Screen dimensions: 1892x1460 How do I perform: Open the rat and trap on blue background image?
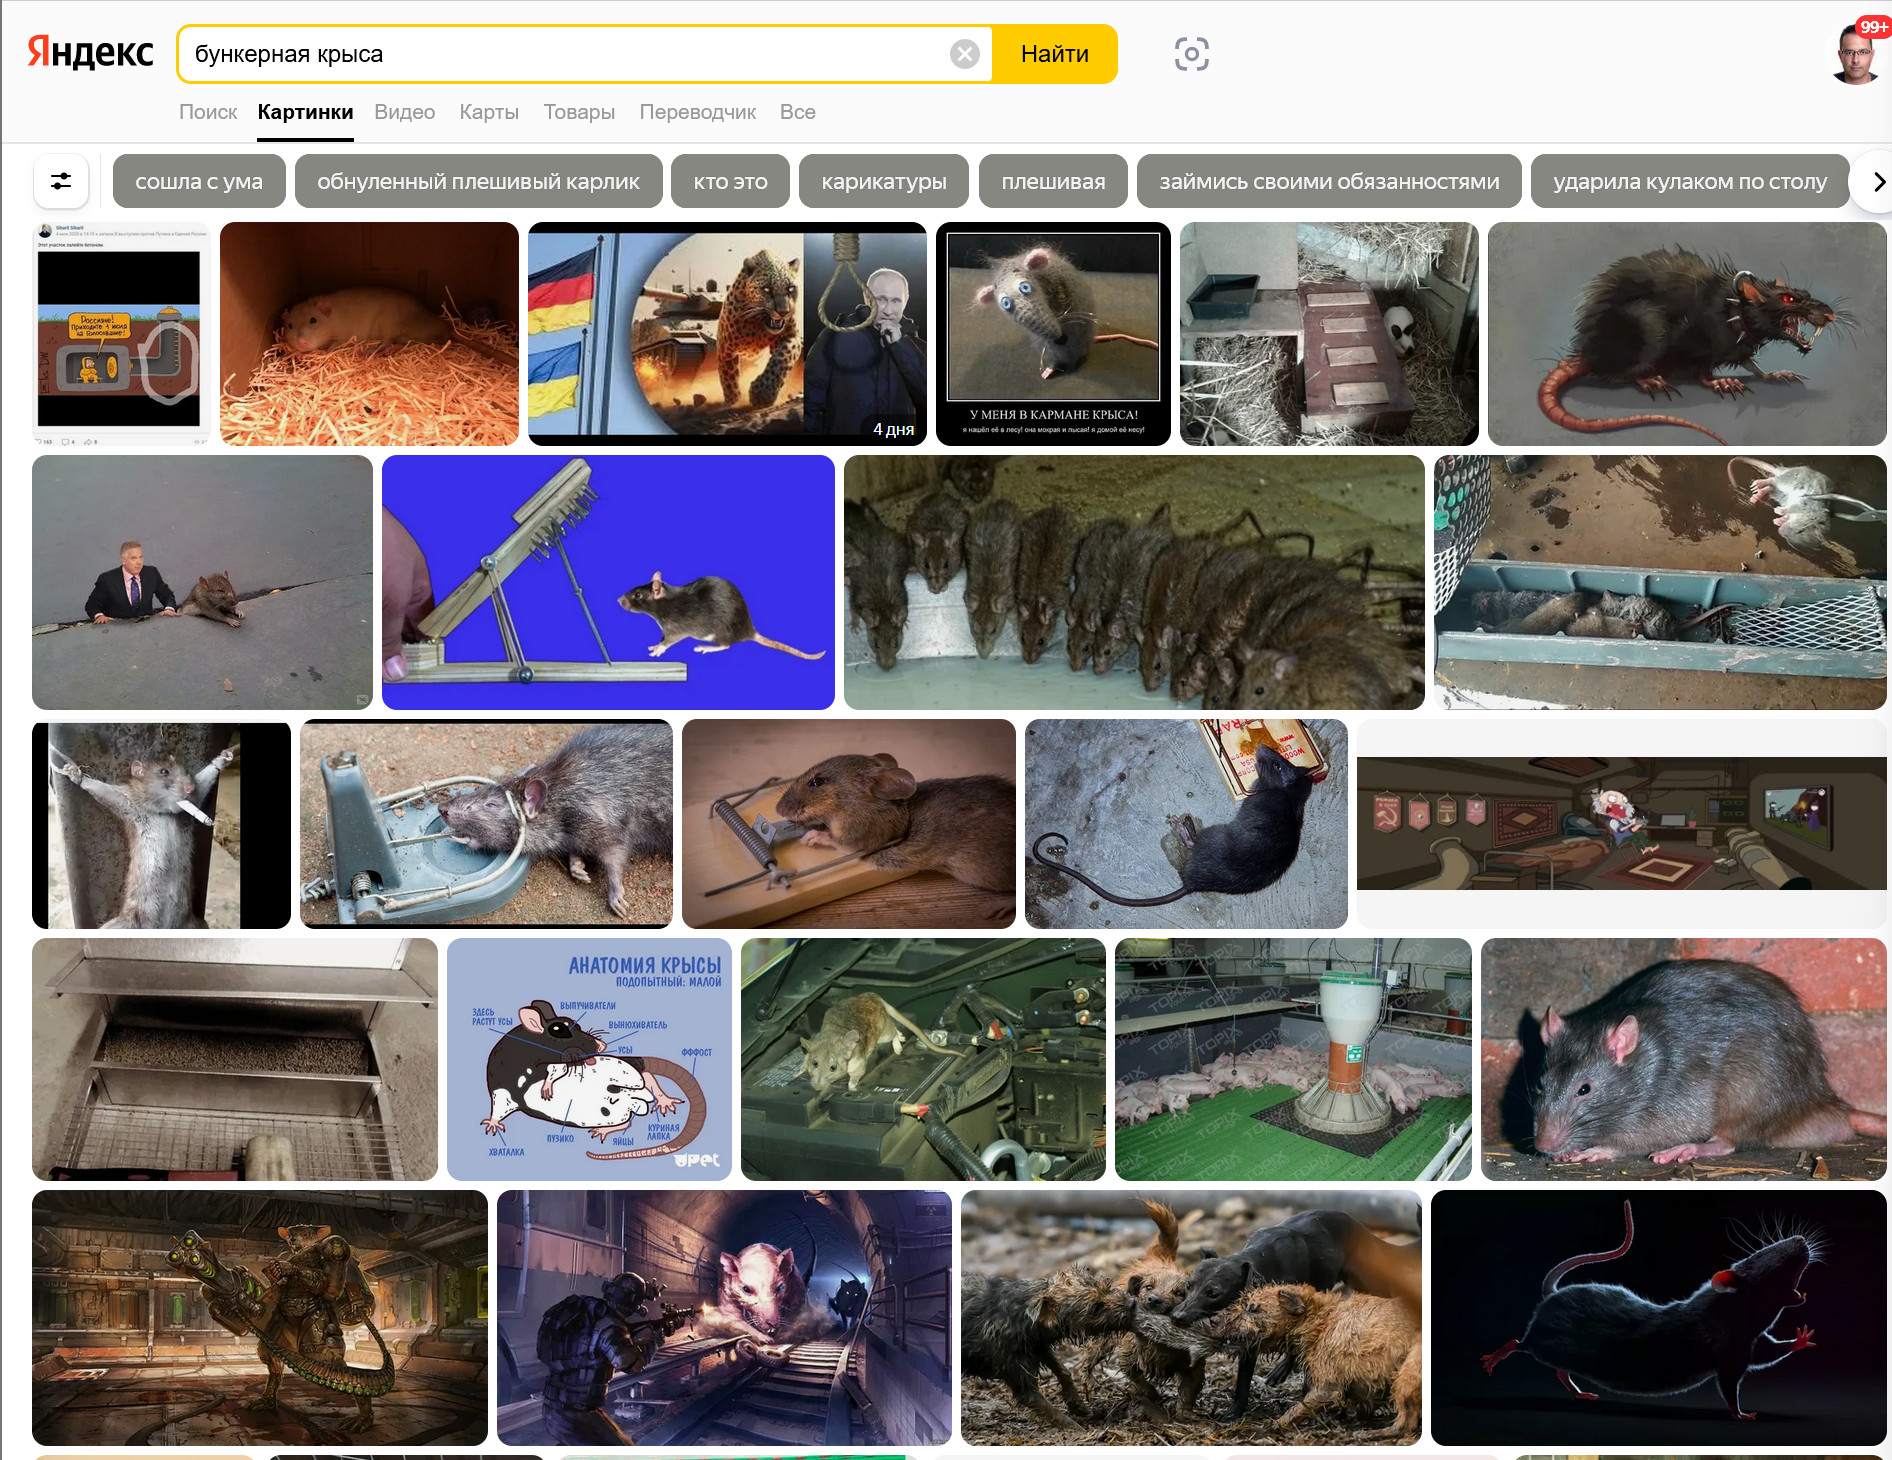coord(608,582)
